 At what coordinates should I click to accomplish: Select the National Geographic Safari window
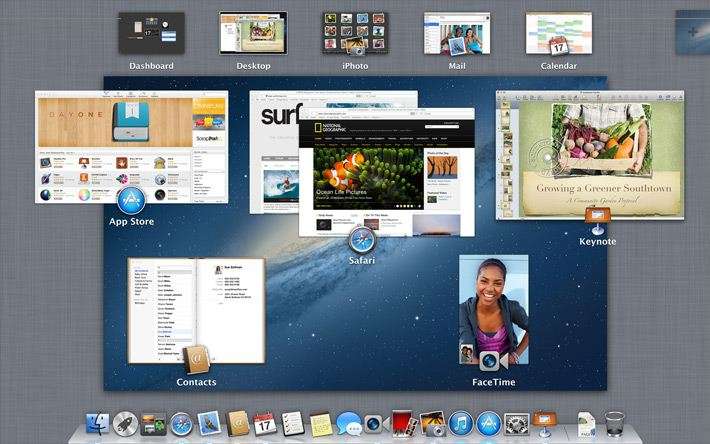[x=387, y=172]
